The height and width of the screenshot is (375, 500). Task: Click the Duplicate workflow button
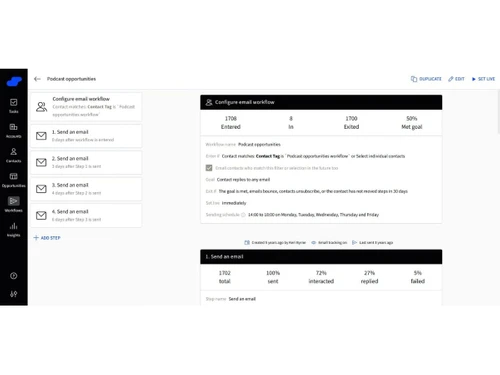pyautogui.click(x=426, y=79)
